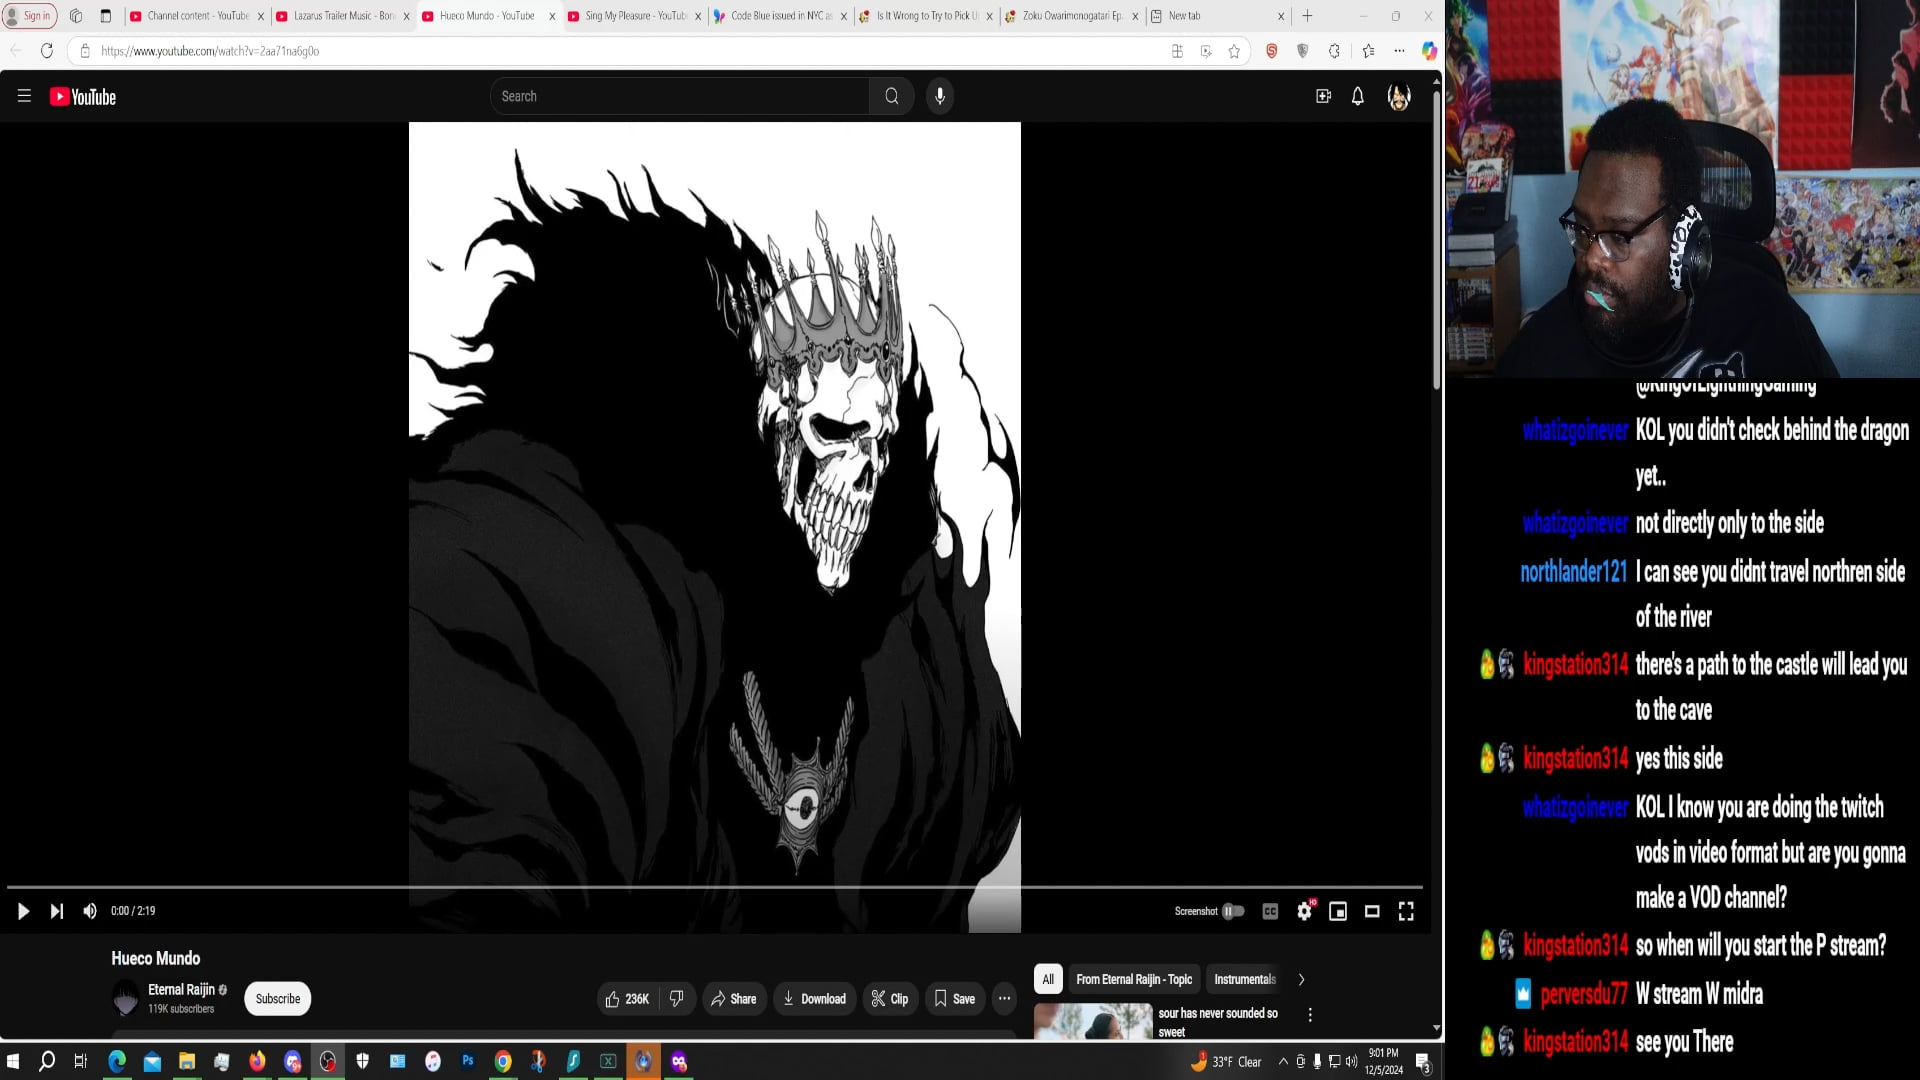Switch to the Zoku Owarimonogatari tab
This screenshot has height=1080, width=1920.
tap(1072, 16)
